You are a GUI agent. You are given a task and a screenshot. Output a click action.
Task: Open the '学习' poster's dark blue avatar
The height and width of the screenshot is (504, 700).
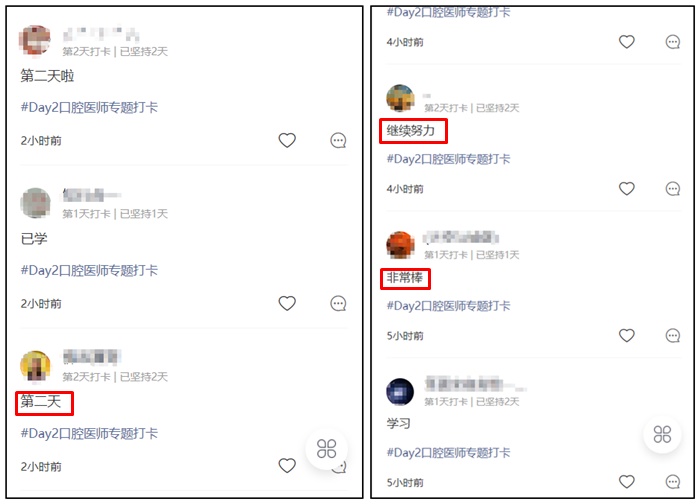click(x=400, y=392)
